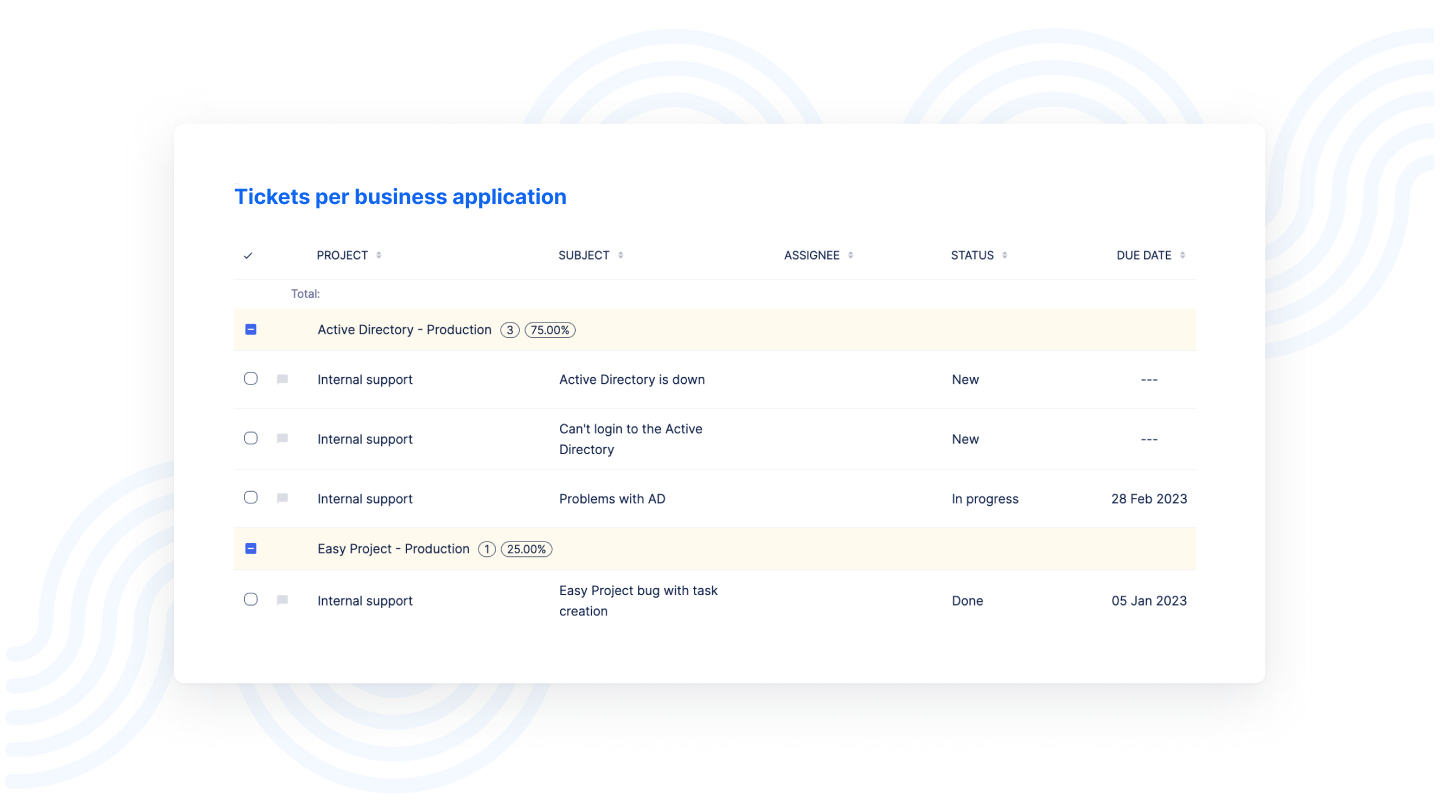This screenshot has width=1440, height=808.
Task: Toggle select-all checkmark in table header
Action: pyautogui.click(x=248, y=256)
